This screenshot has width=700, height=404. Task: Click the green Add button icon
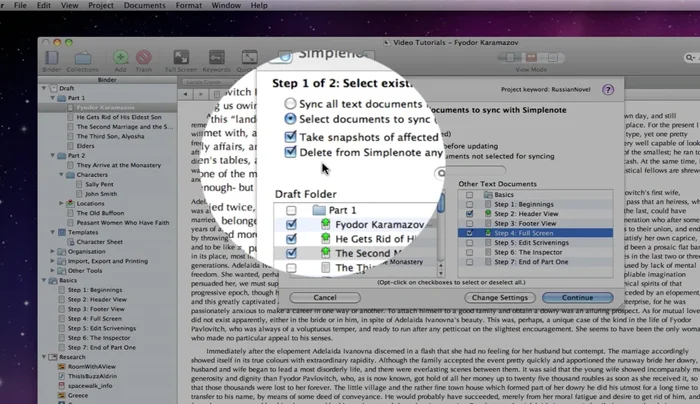[120, 59]
